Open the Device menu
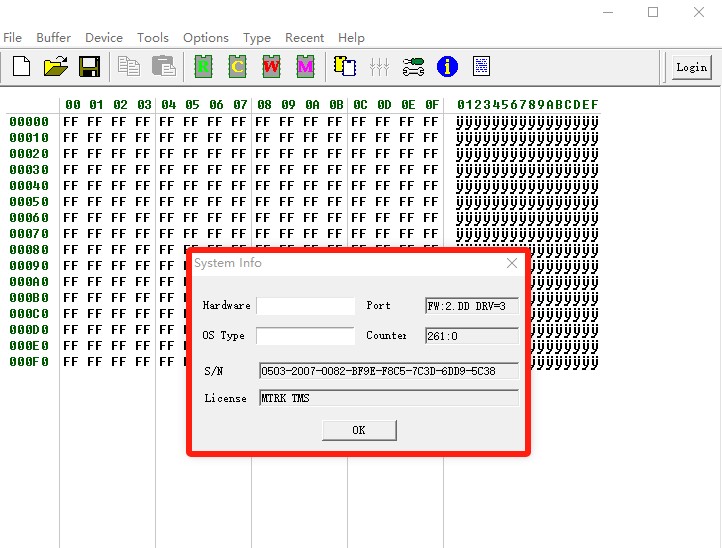Image resolution: width=722 pixels, height=548 pixels. (x=104, y=37)
